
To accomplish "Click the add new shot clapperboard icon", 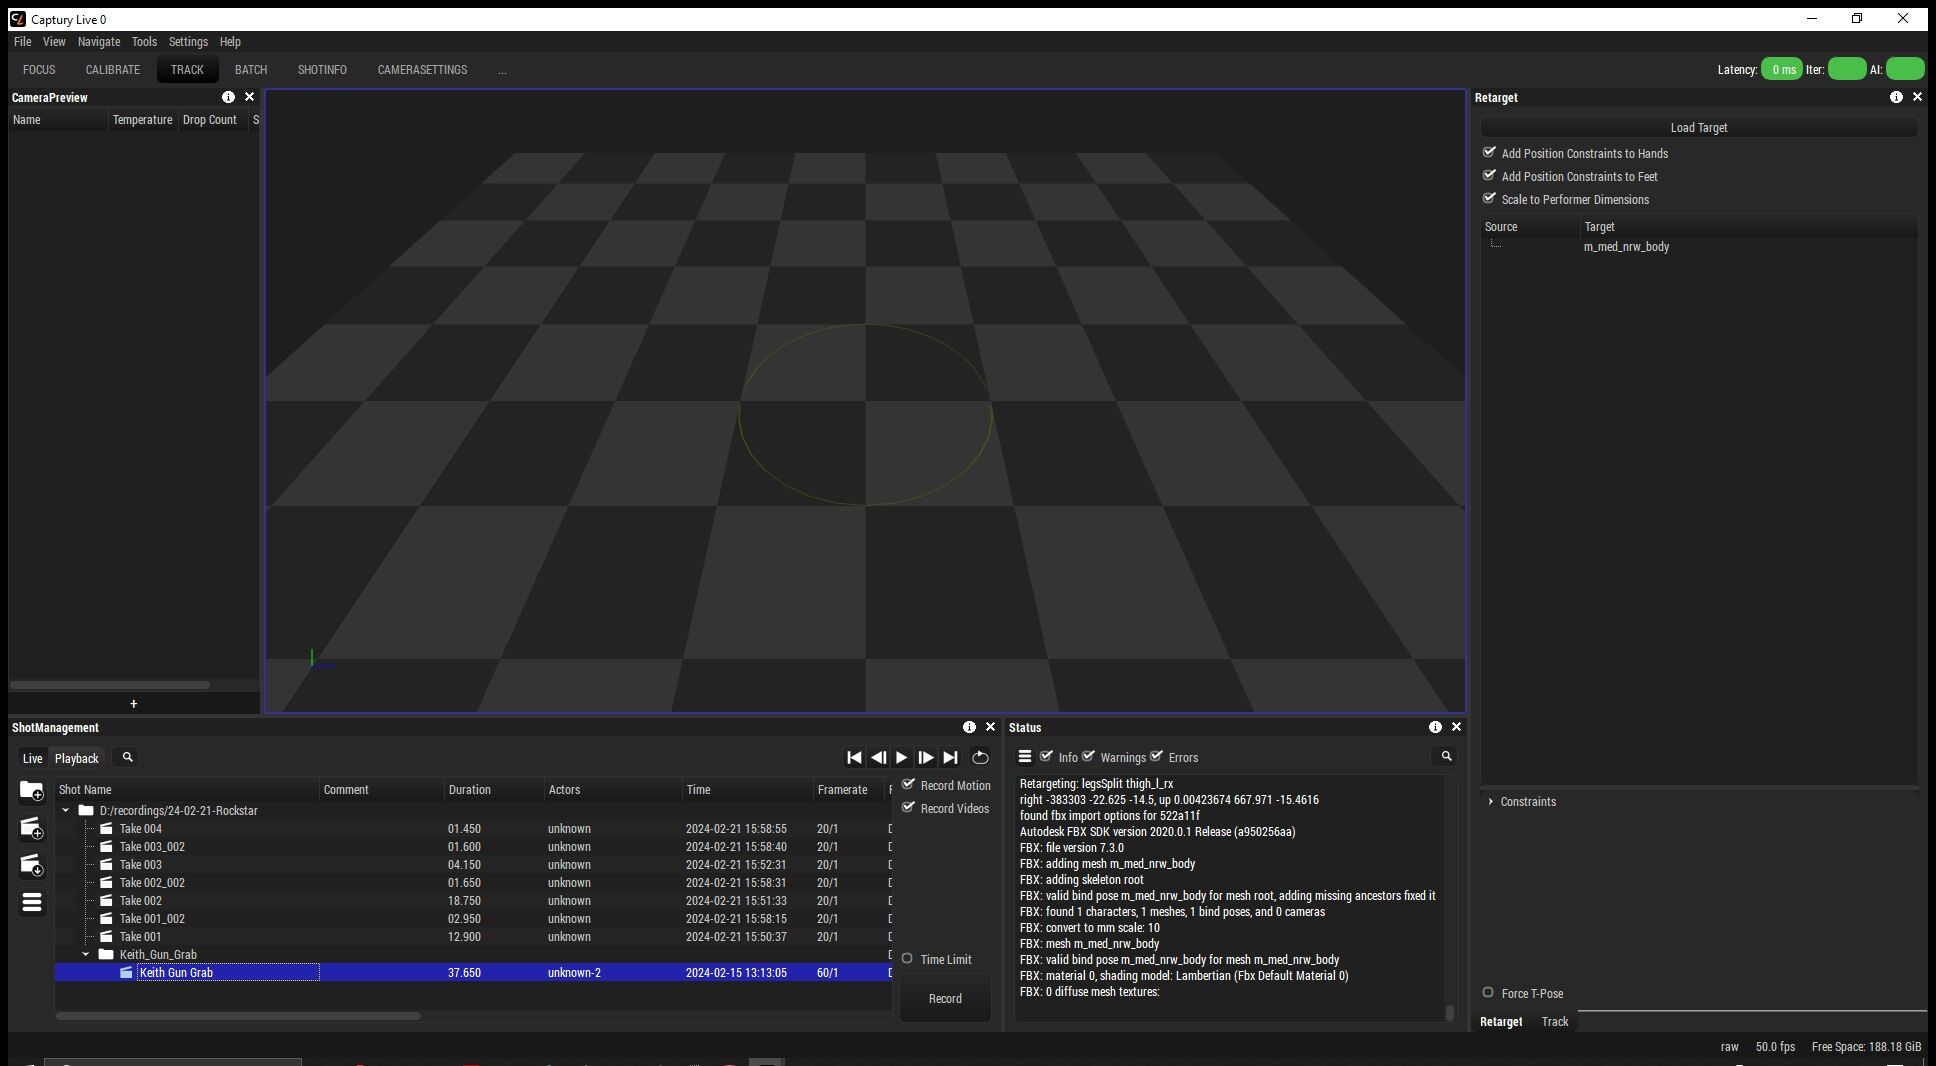I will pos(31,828).
